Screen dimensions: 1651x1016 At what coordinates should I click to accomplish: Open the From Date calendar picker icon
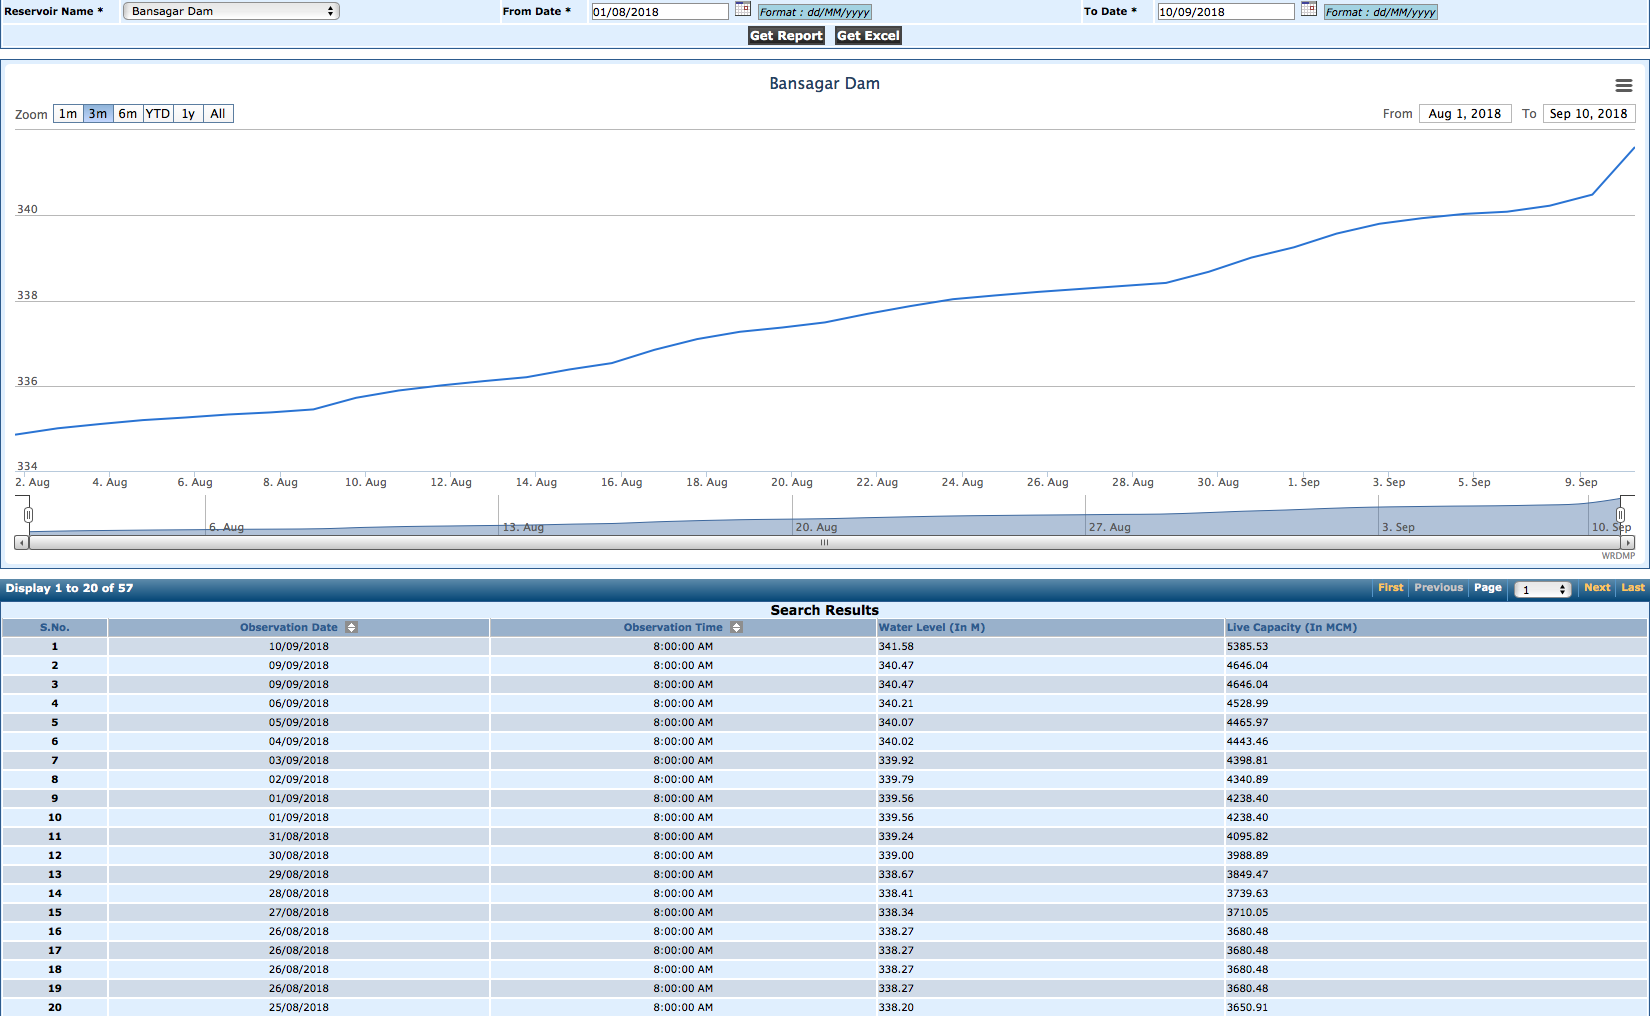(742, 9)
